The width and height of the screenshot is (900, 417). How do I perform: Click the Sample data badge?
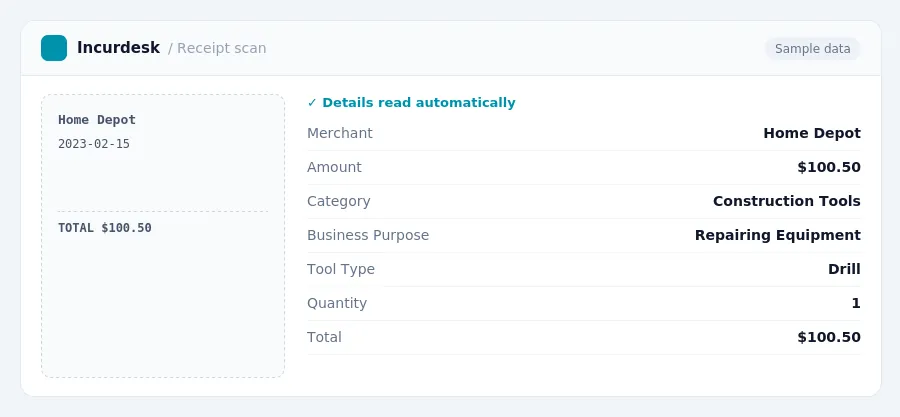coord(812,49)
